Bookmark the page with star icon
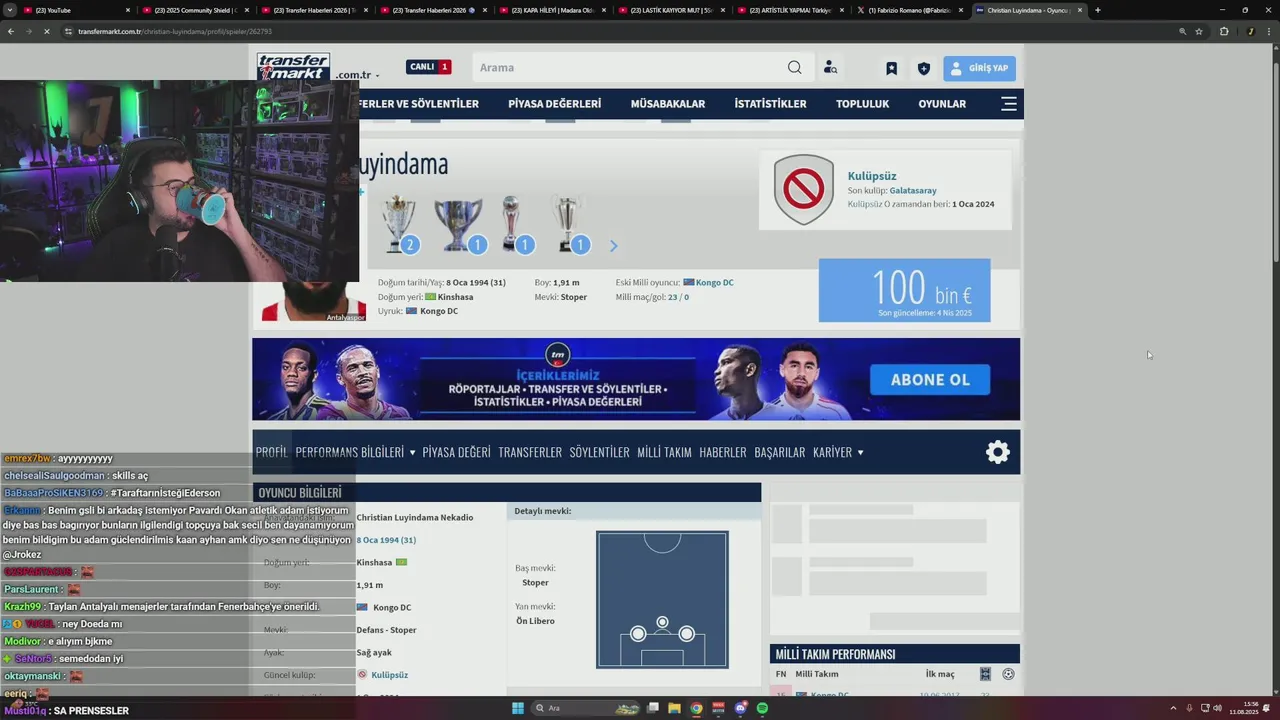1280x720 pixels. 1197,31
